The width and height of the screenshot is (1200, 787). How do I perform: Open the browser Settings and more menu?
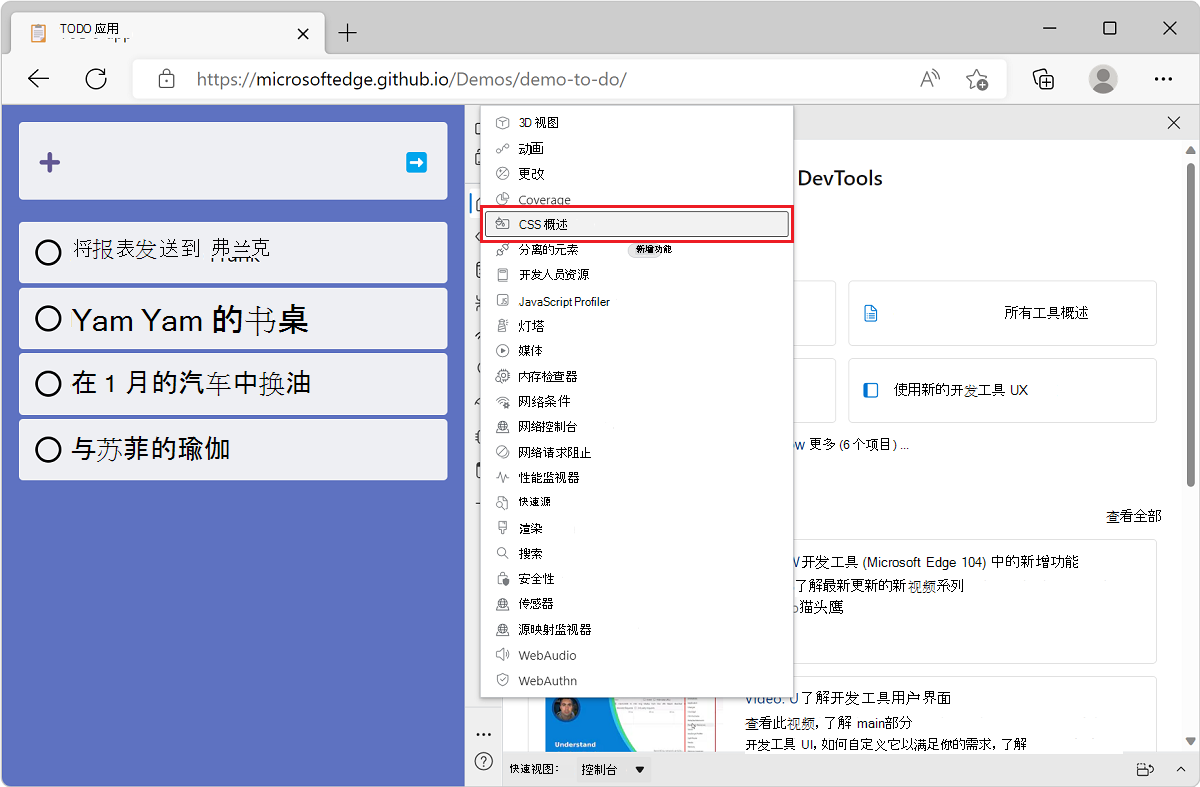click(1163, 78)
